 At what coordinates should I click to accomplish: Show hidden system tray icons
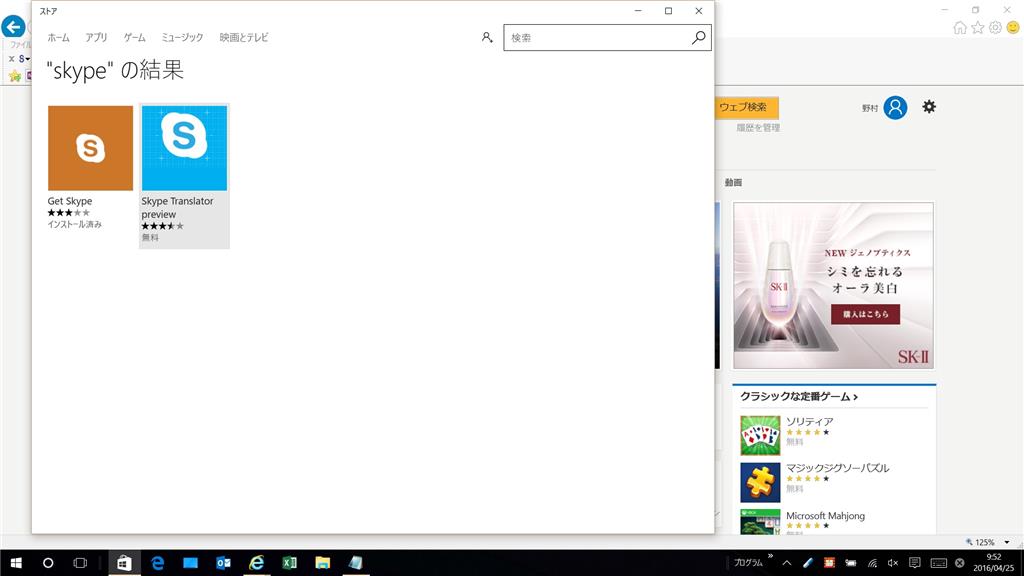pos(787,563)
